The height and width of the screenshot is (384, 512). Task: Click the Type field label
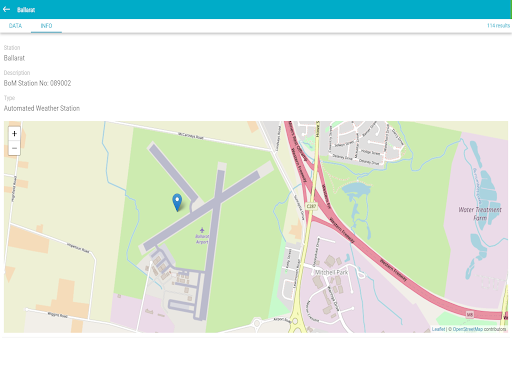[x=9, y=98]
